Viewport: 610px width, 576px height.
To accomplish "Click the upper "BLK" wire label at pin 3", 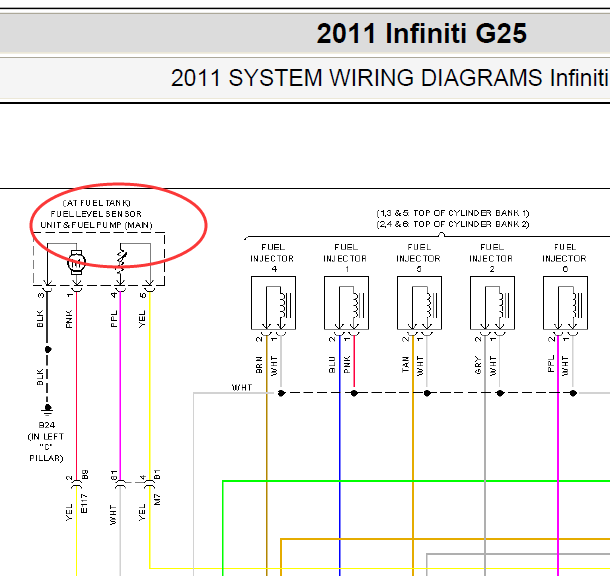I will 40,319.
